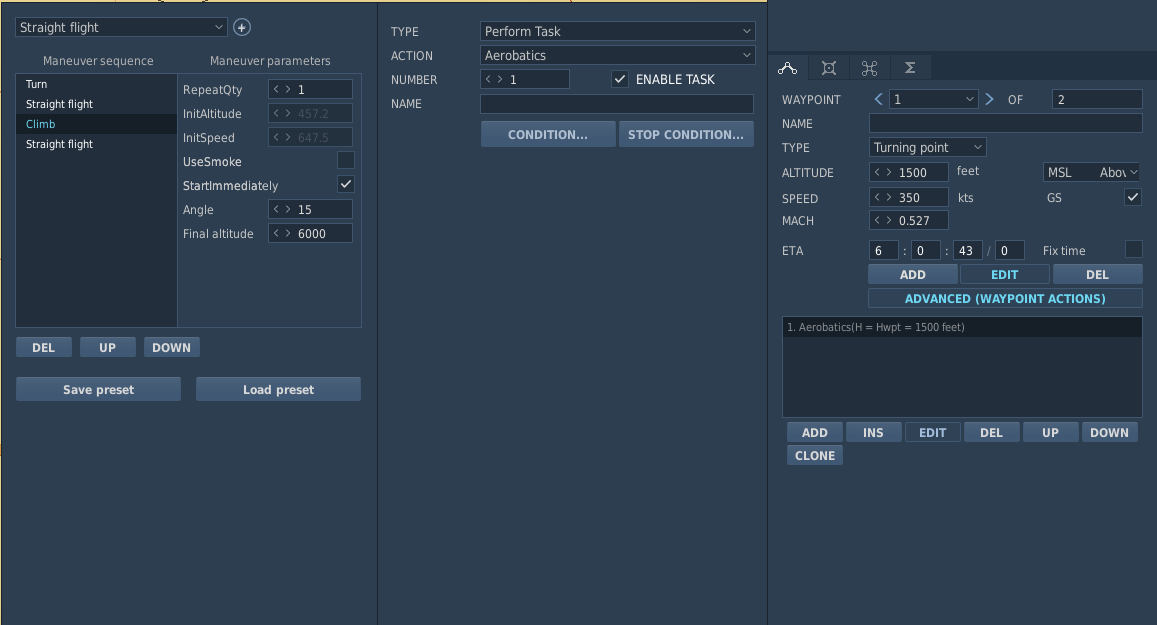1157x625 pixels.
Task: Open the triggered actions tab icon
Action: (869, 68)
